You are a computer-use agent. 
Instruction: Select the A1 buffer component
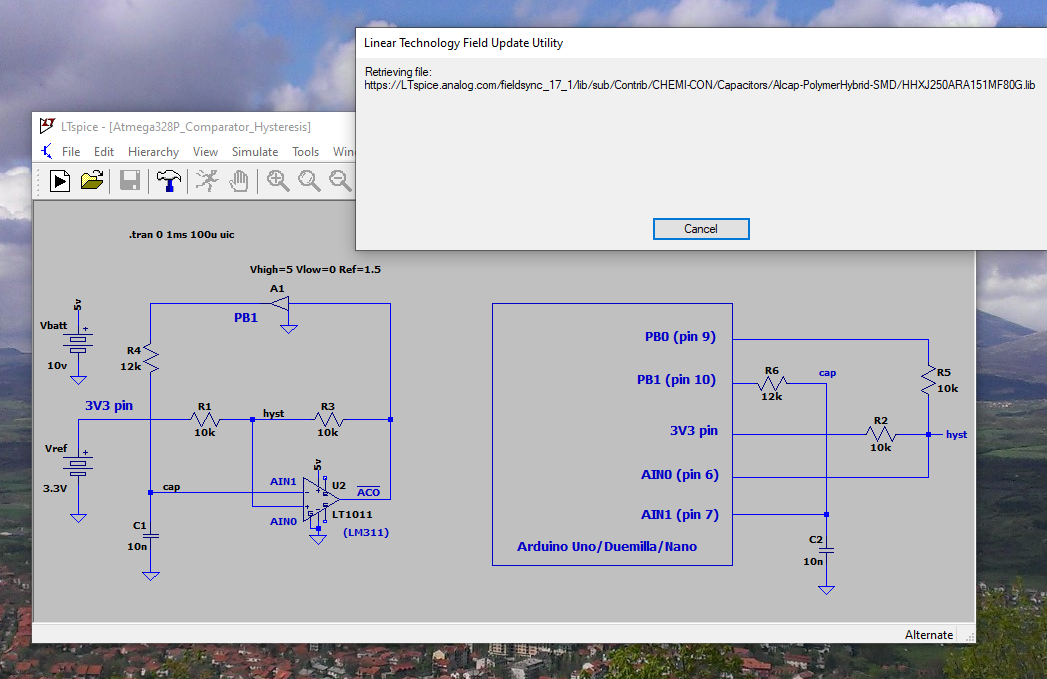(x=281, y=304)
